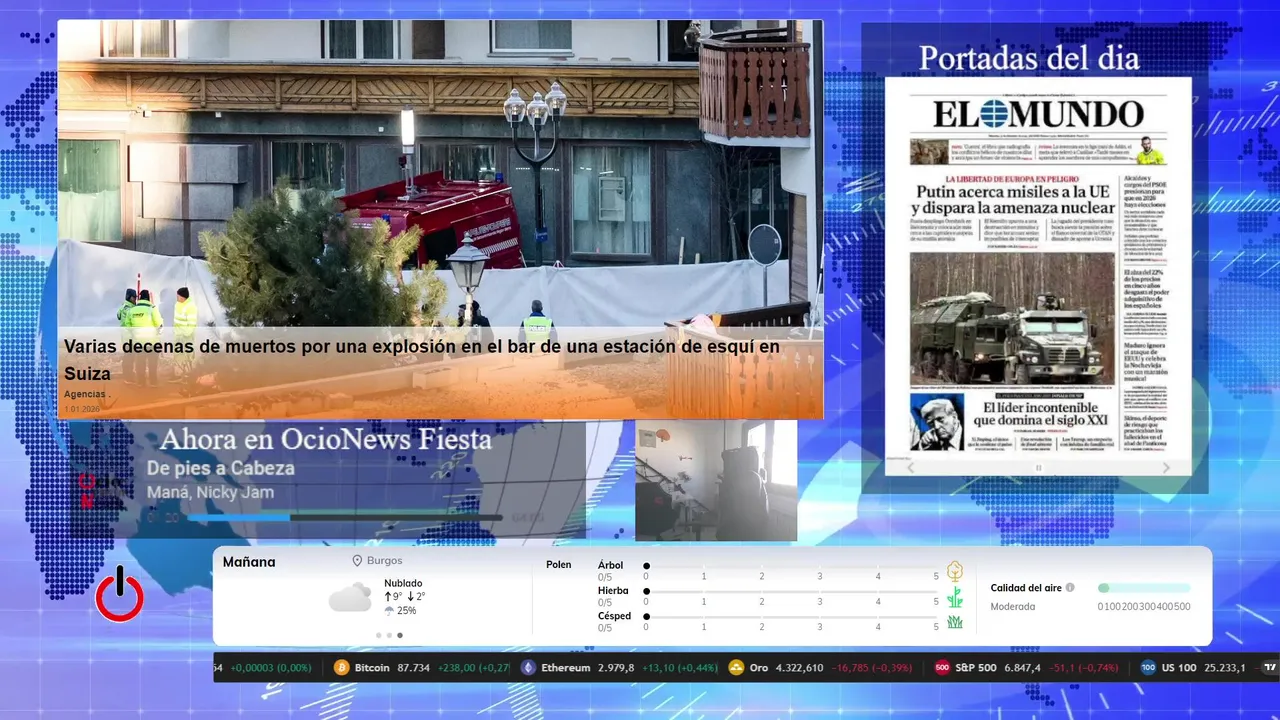
Task: Click the air quality indicator bar
Action: [x=1144, y=588]
